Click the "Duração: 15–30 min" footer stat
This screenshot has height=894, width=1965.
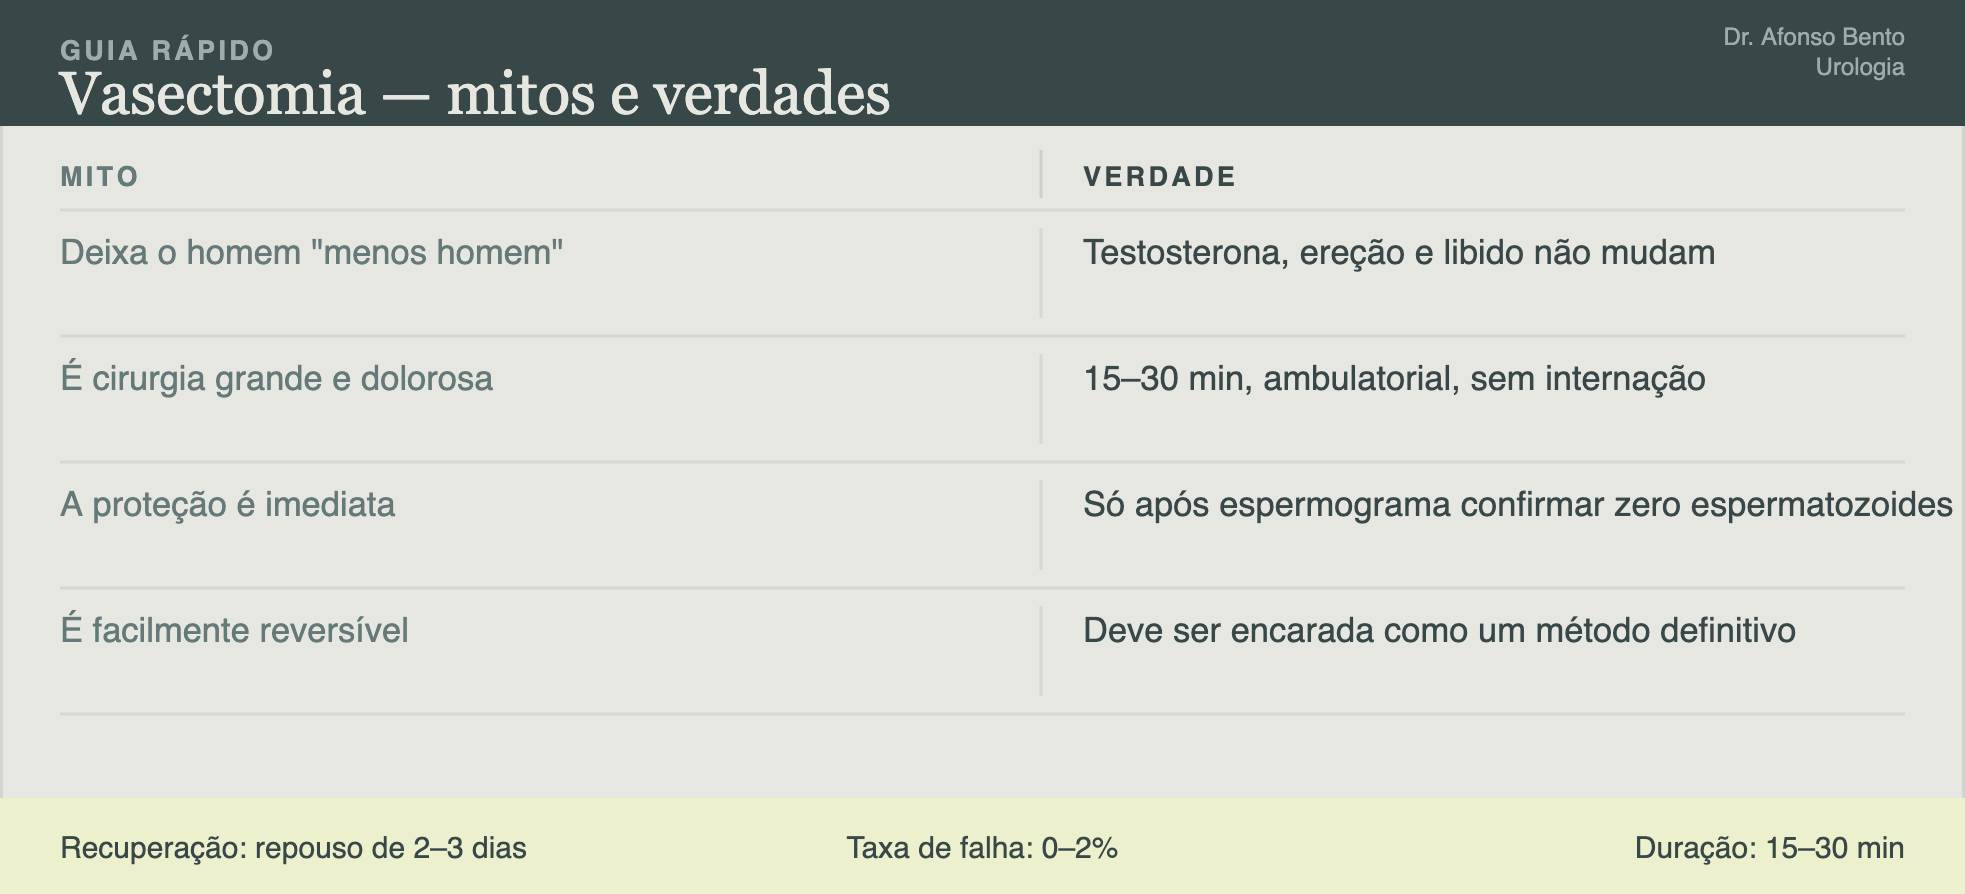tap(1769, 848)
